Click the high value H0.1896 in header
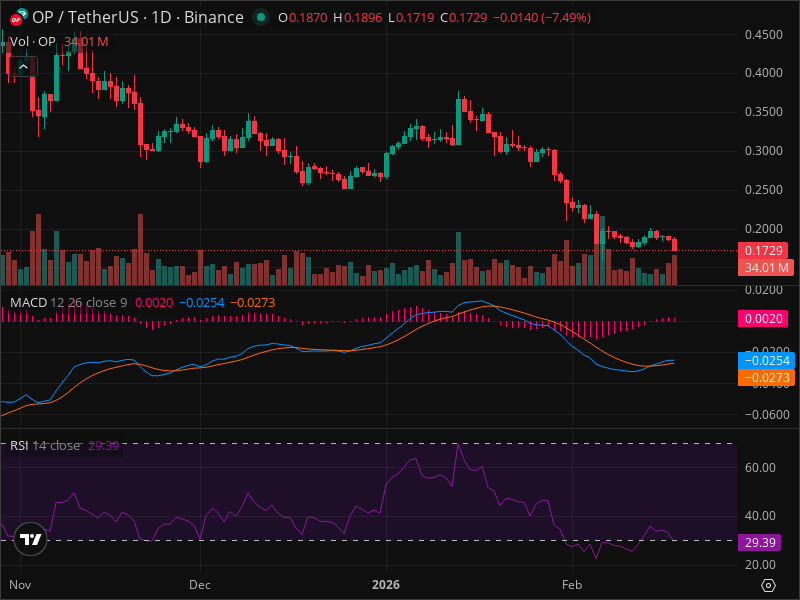This screenshot has height=600, width=800. 358,17
